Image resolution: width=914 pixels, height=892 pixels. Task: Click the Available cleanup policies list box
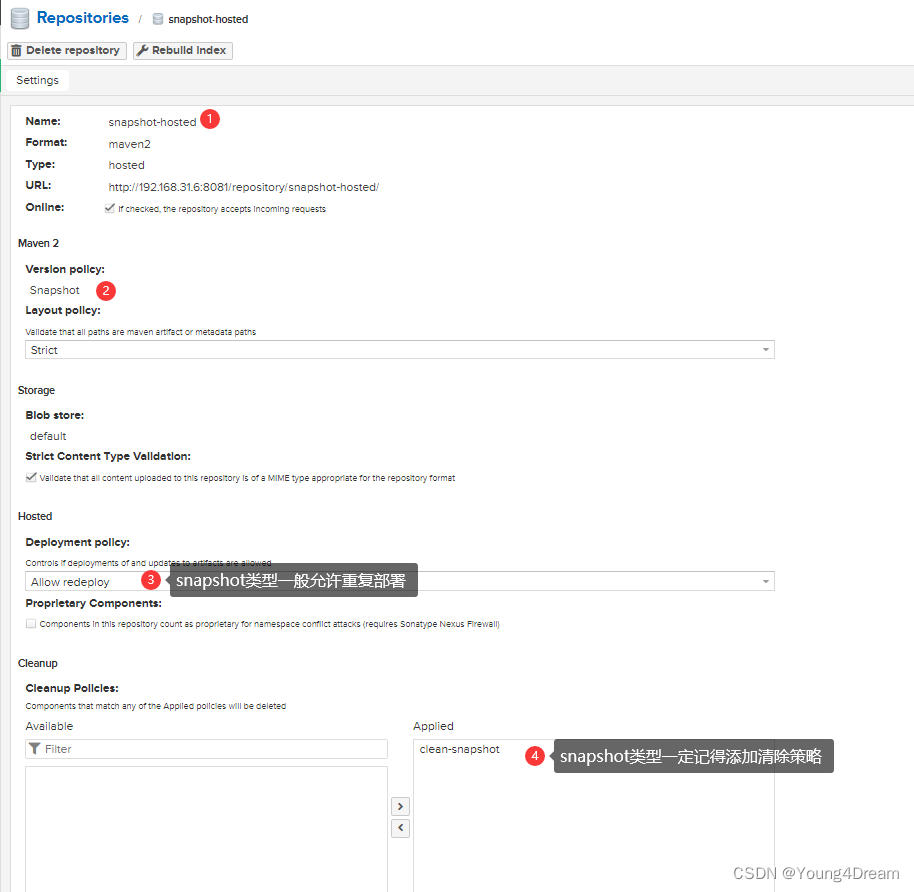tap(206, 829)
